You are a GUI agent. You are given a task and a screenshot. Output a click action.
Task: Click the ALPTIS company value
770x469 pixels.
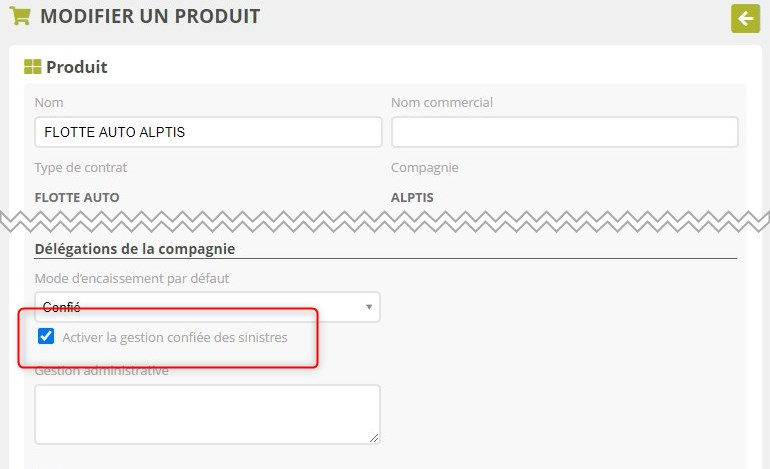pos(412,197)
